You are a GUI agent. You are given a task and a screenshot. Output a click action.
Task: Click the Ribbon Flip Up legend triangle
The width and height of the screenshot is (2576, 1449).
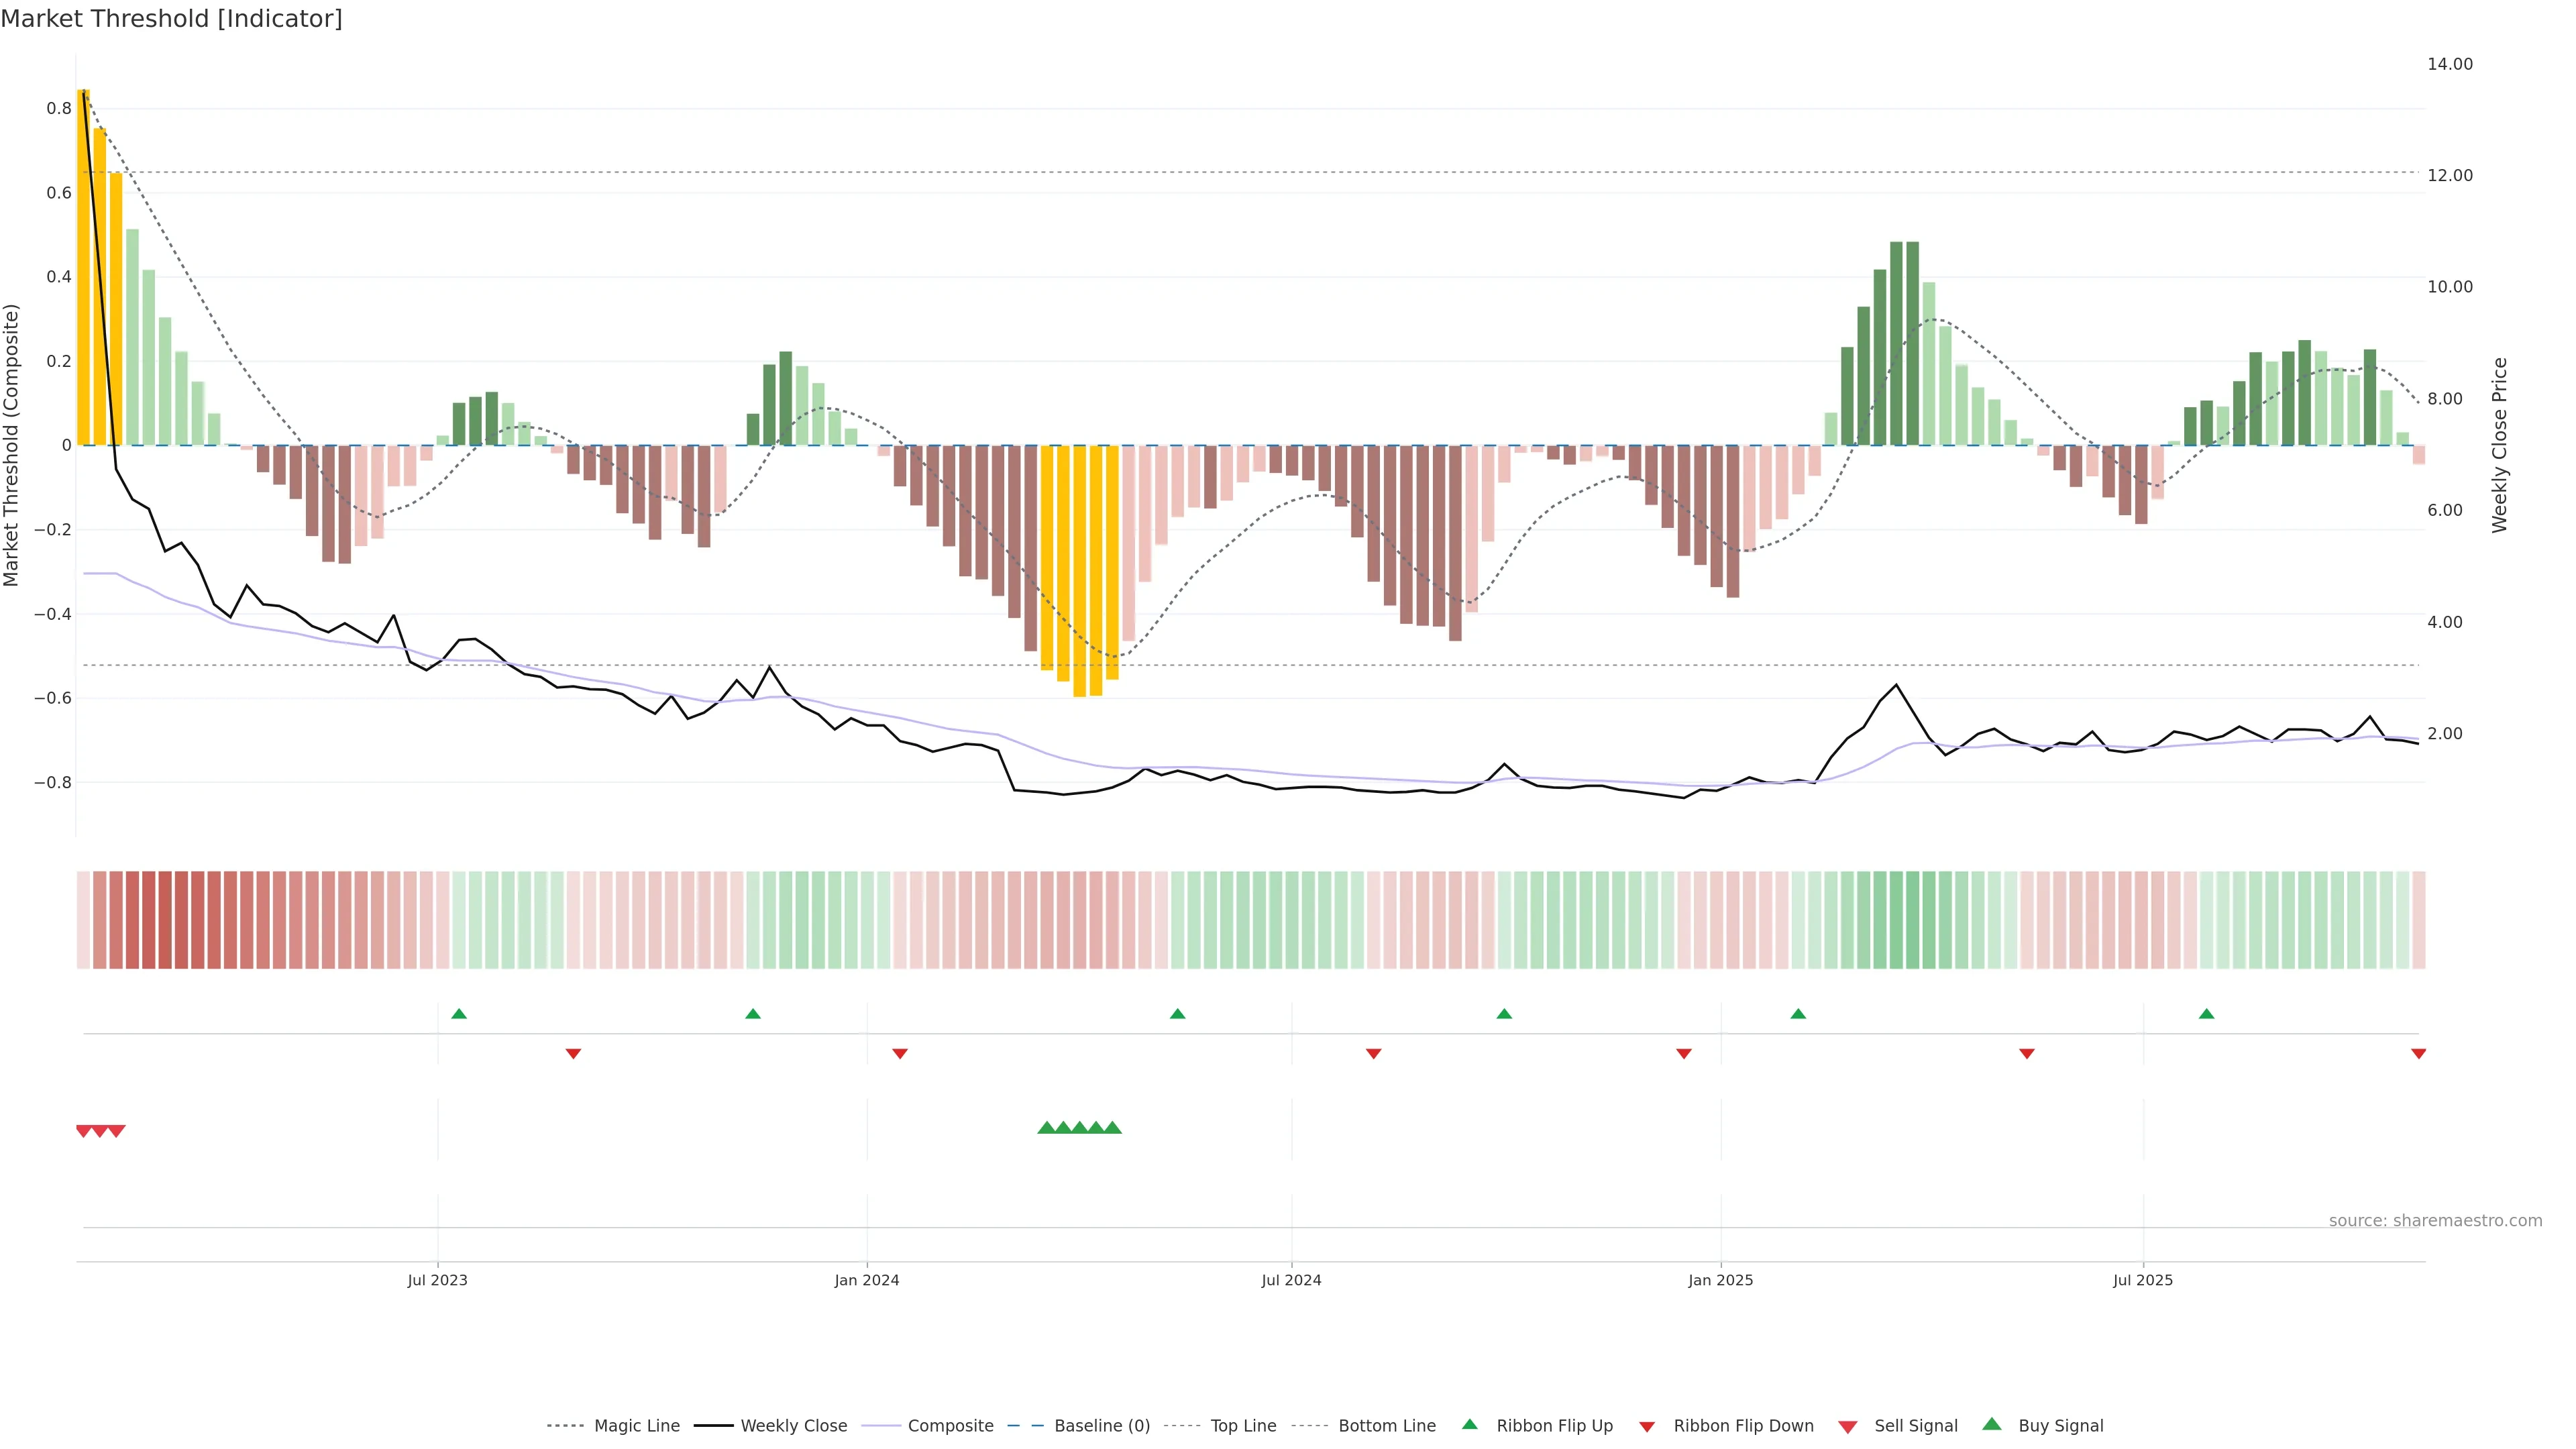pos(1469,1424)
